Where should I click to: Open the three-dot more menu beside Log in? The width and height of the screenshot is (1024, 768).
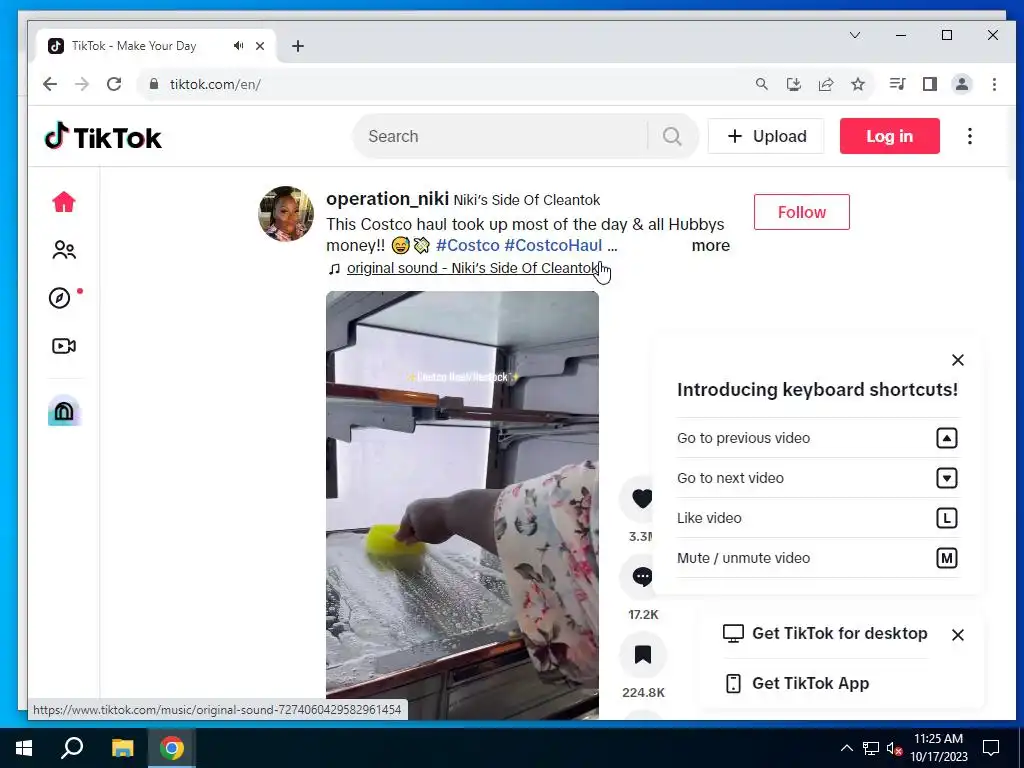tap(970, 136)
